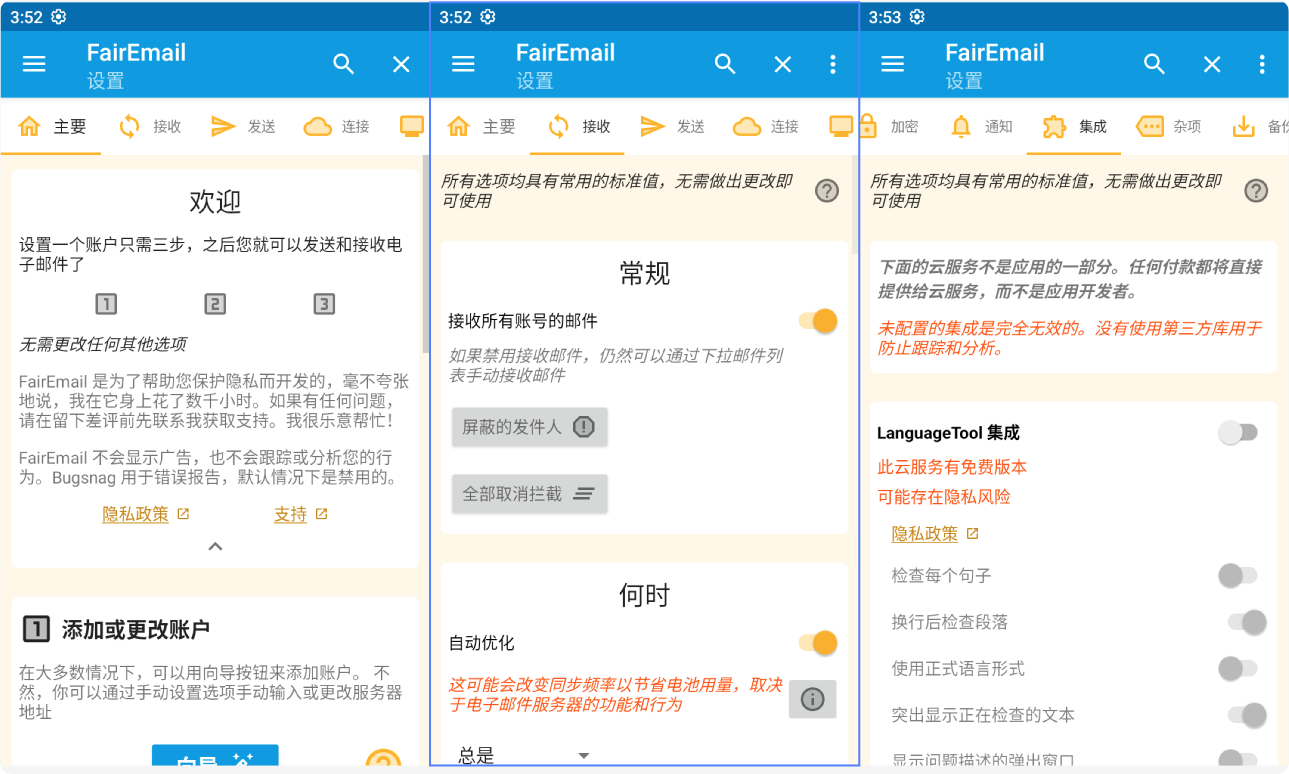Enable LanguageTool 集成 switch
The width and height of the screenshot is (1289, 774).
pyautogui.click(x=1238, y=433)
